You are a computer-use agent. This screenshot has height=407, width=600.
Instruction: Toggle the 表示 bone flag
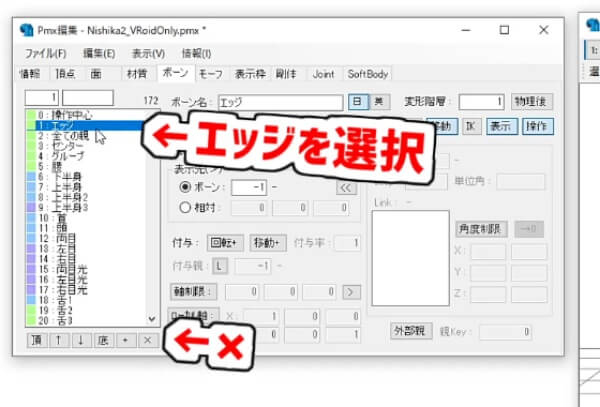(502, 126)
